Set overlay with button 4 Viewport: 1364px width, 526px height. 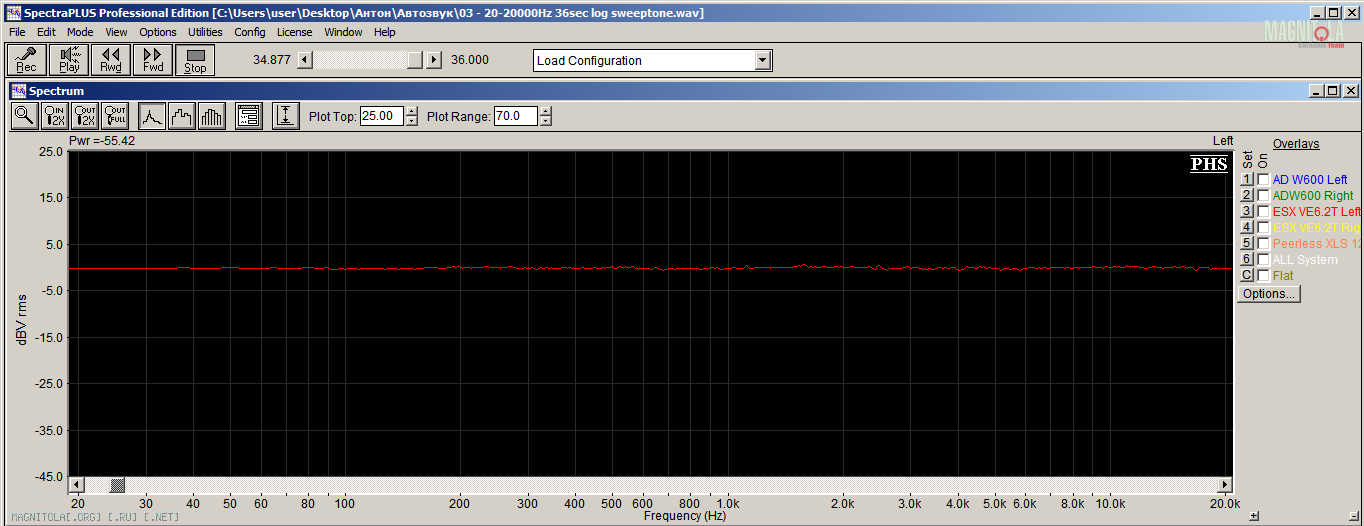click(1247, 228)
